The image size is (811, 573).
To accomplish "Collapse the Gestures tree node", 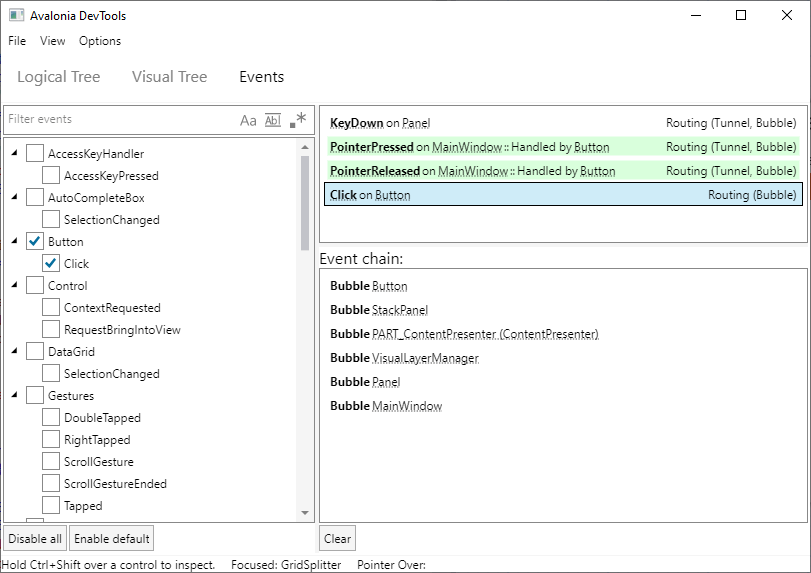I will pyautogui.click(x=14, y=396).
